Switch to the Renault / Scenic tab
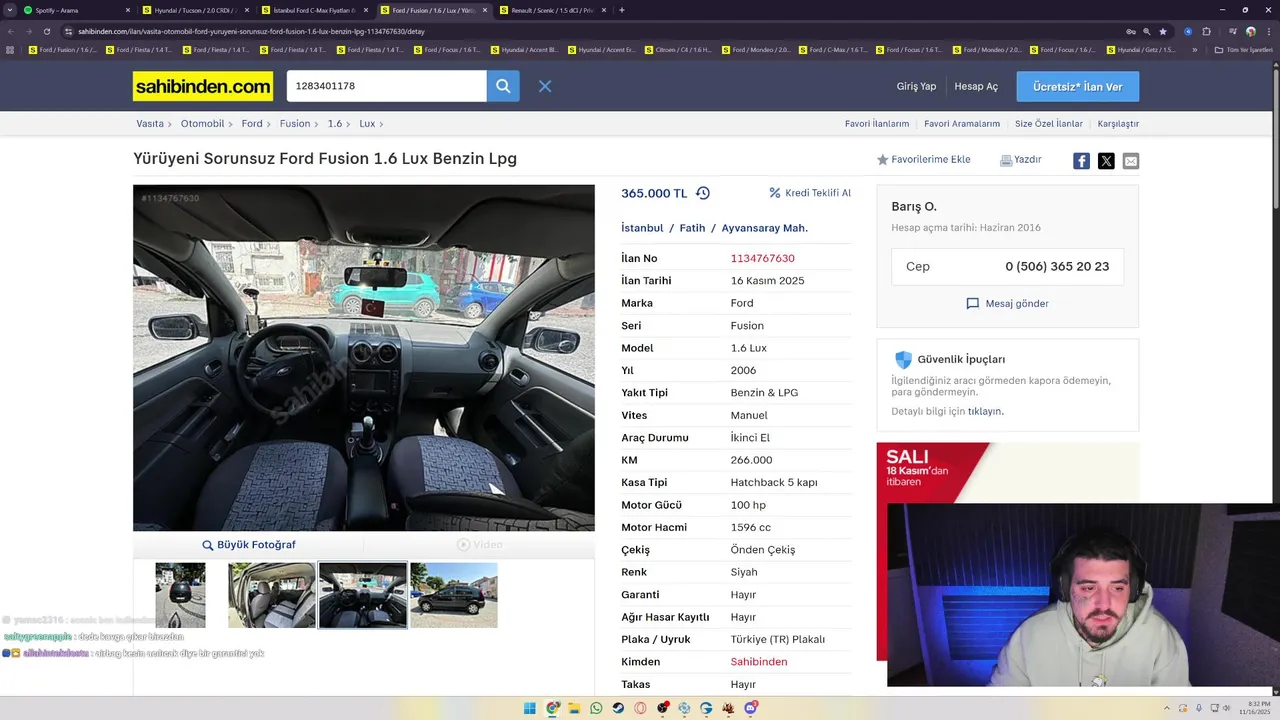Image resolution: width=1280 pixels, height=720 pixels. (552, 10)
